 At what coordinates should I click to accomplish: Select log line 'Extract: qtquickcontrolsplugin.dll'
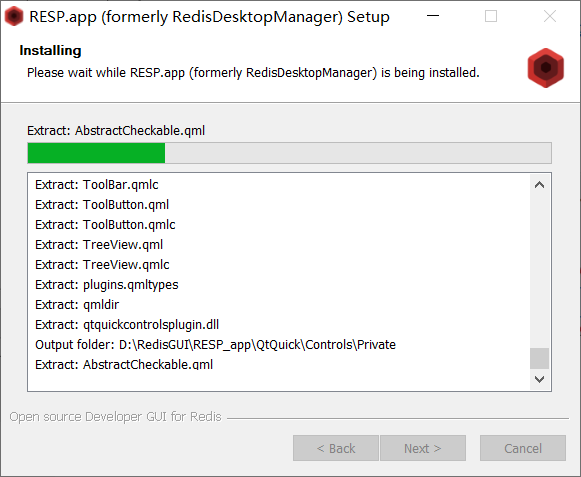[x=127, y=325]
